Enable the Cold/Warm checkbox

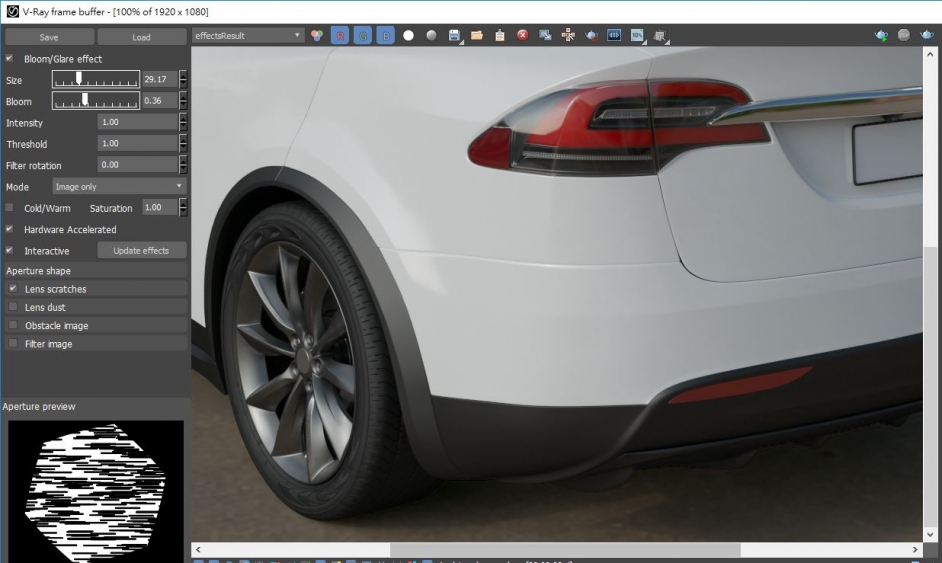(10, 208)
